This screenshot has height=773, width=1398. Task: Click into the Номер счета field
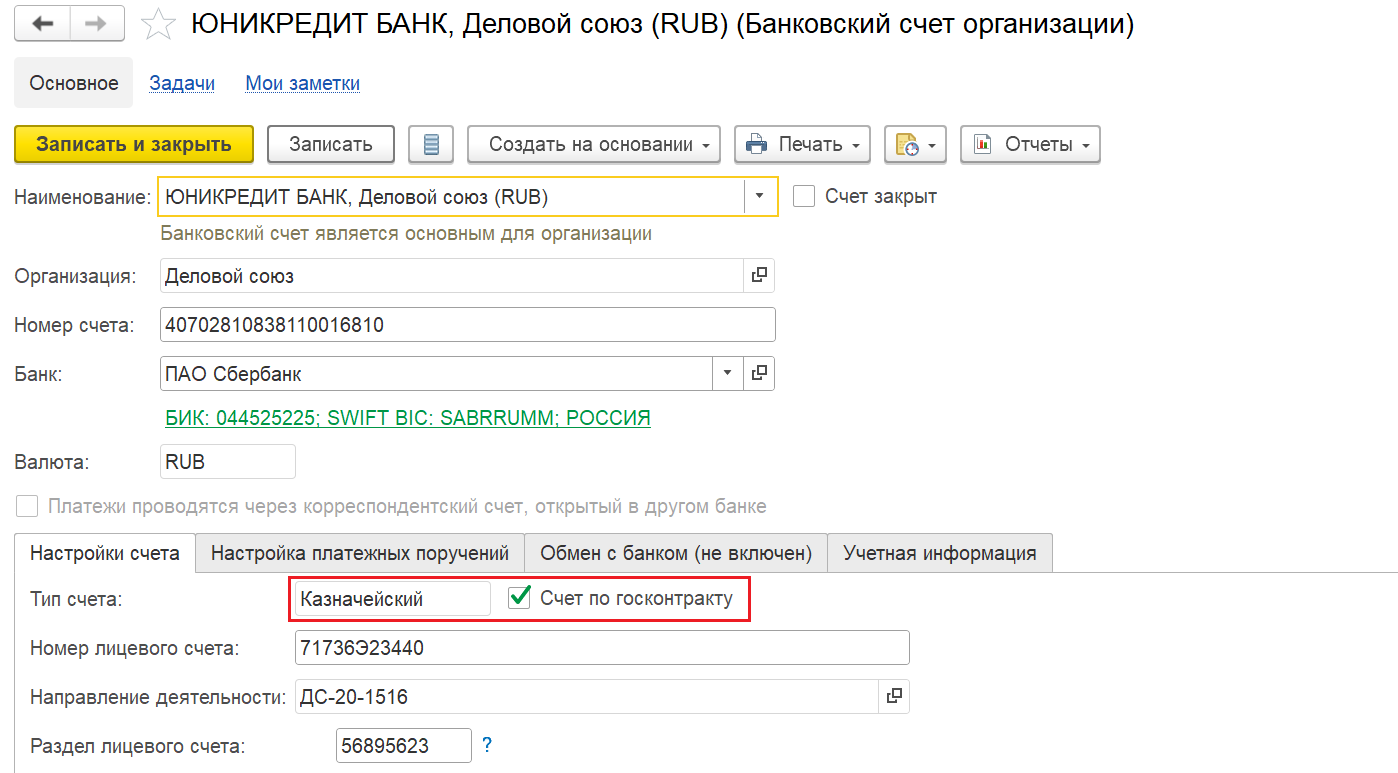pos(468,324)
